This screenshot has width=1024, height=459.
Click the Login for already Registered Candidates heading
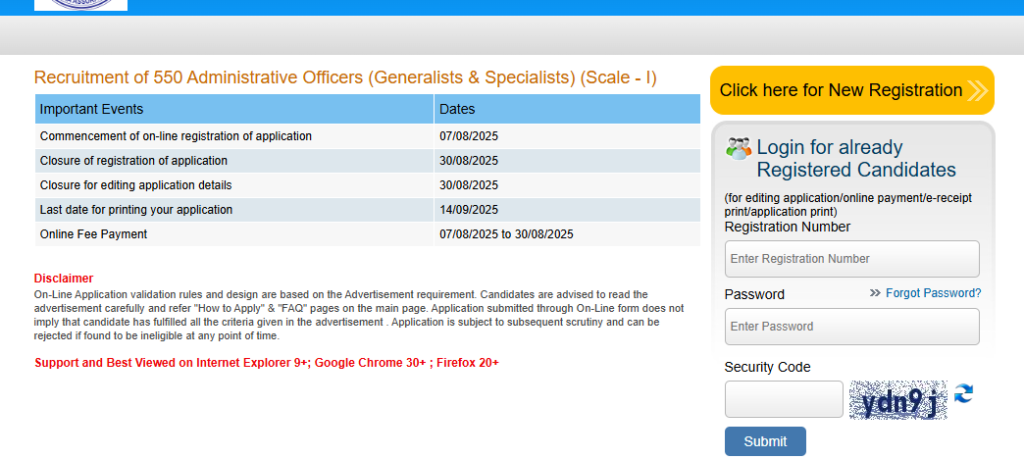point(856,159)
